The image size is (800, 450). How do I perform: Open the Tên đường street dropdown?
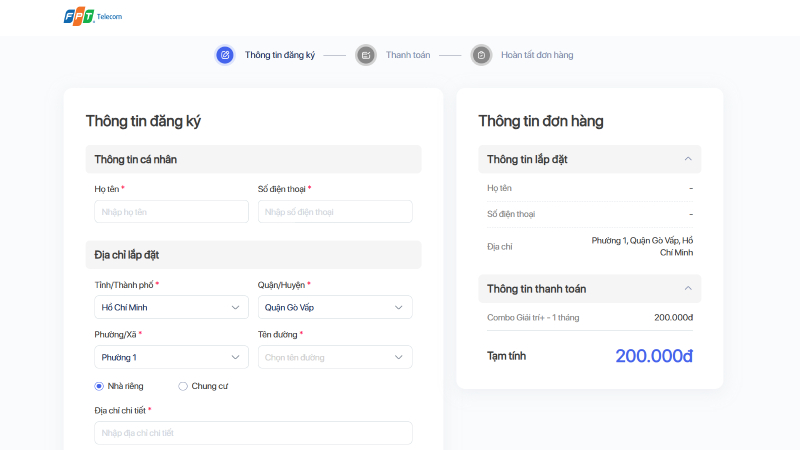point(335,357)
